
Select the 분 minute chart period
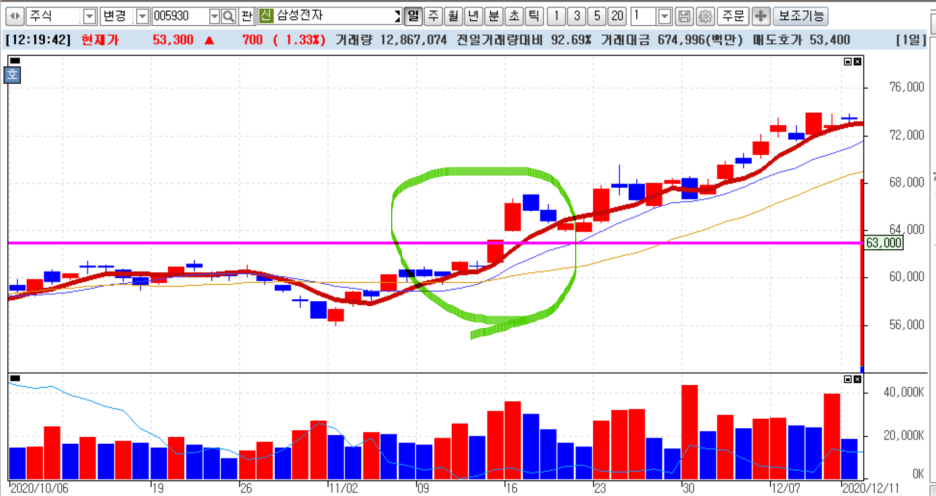494,16
